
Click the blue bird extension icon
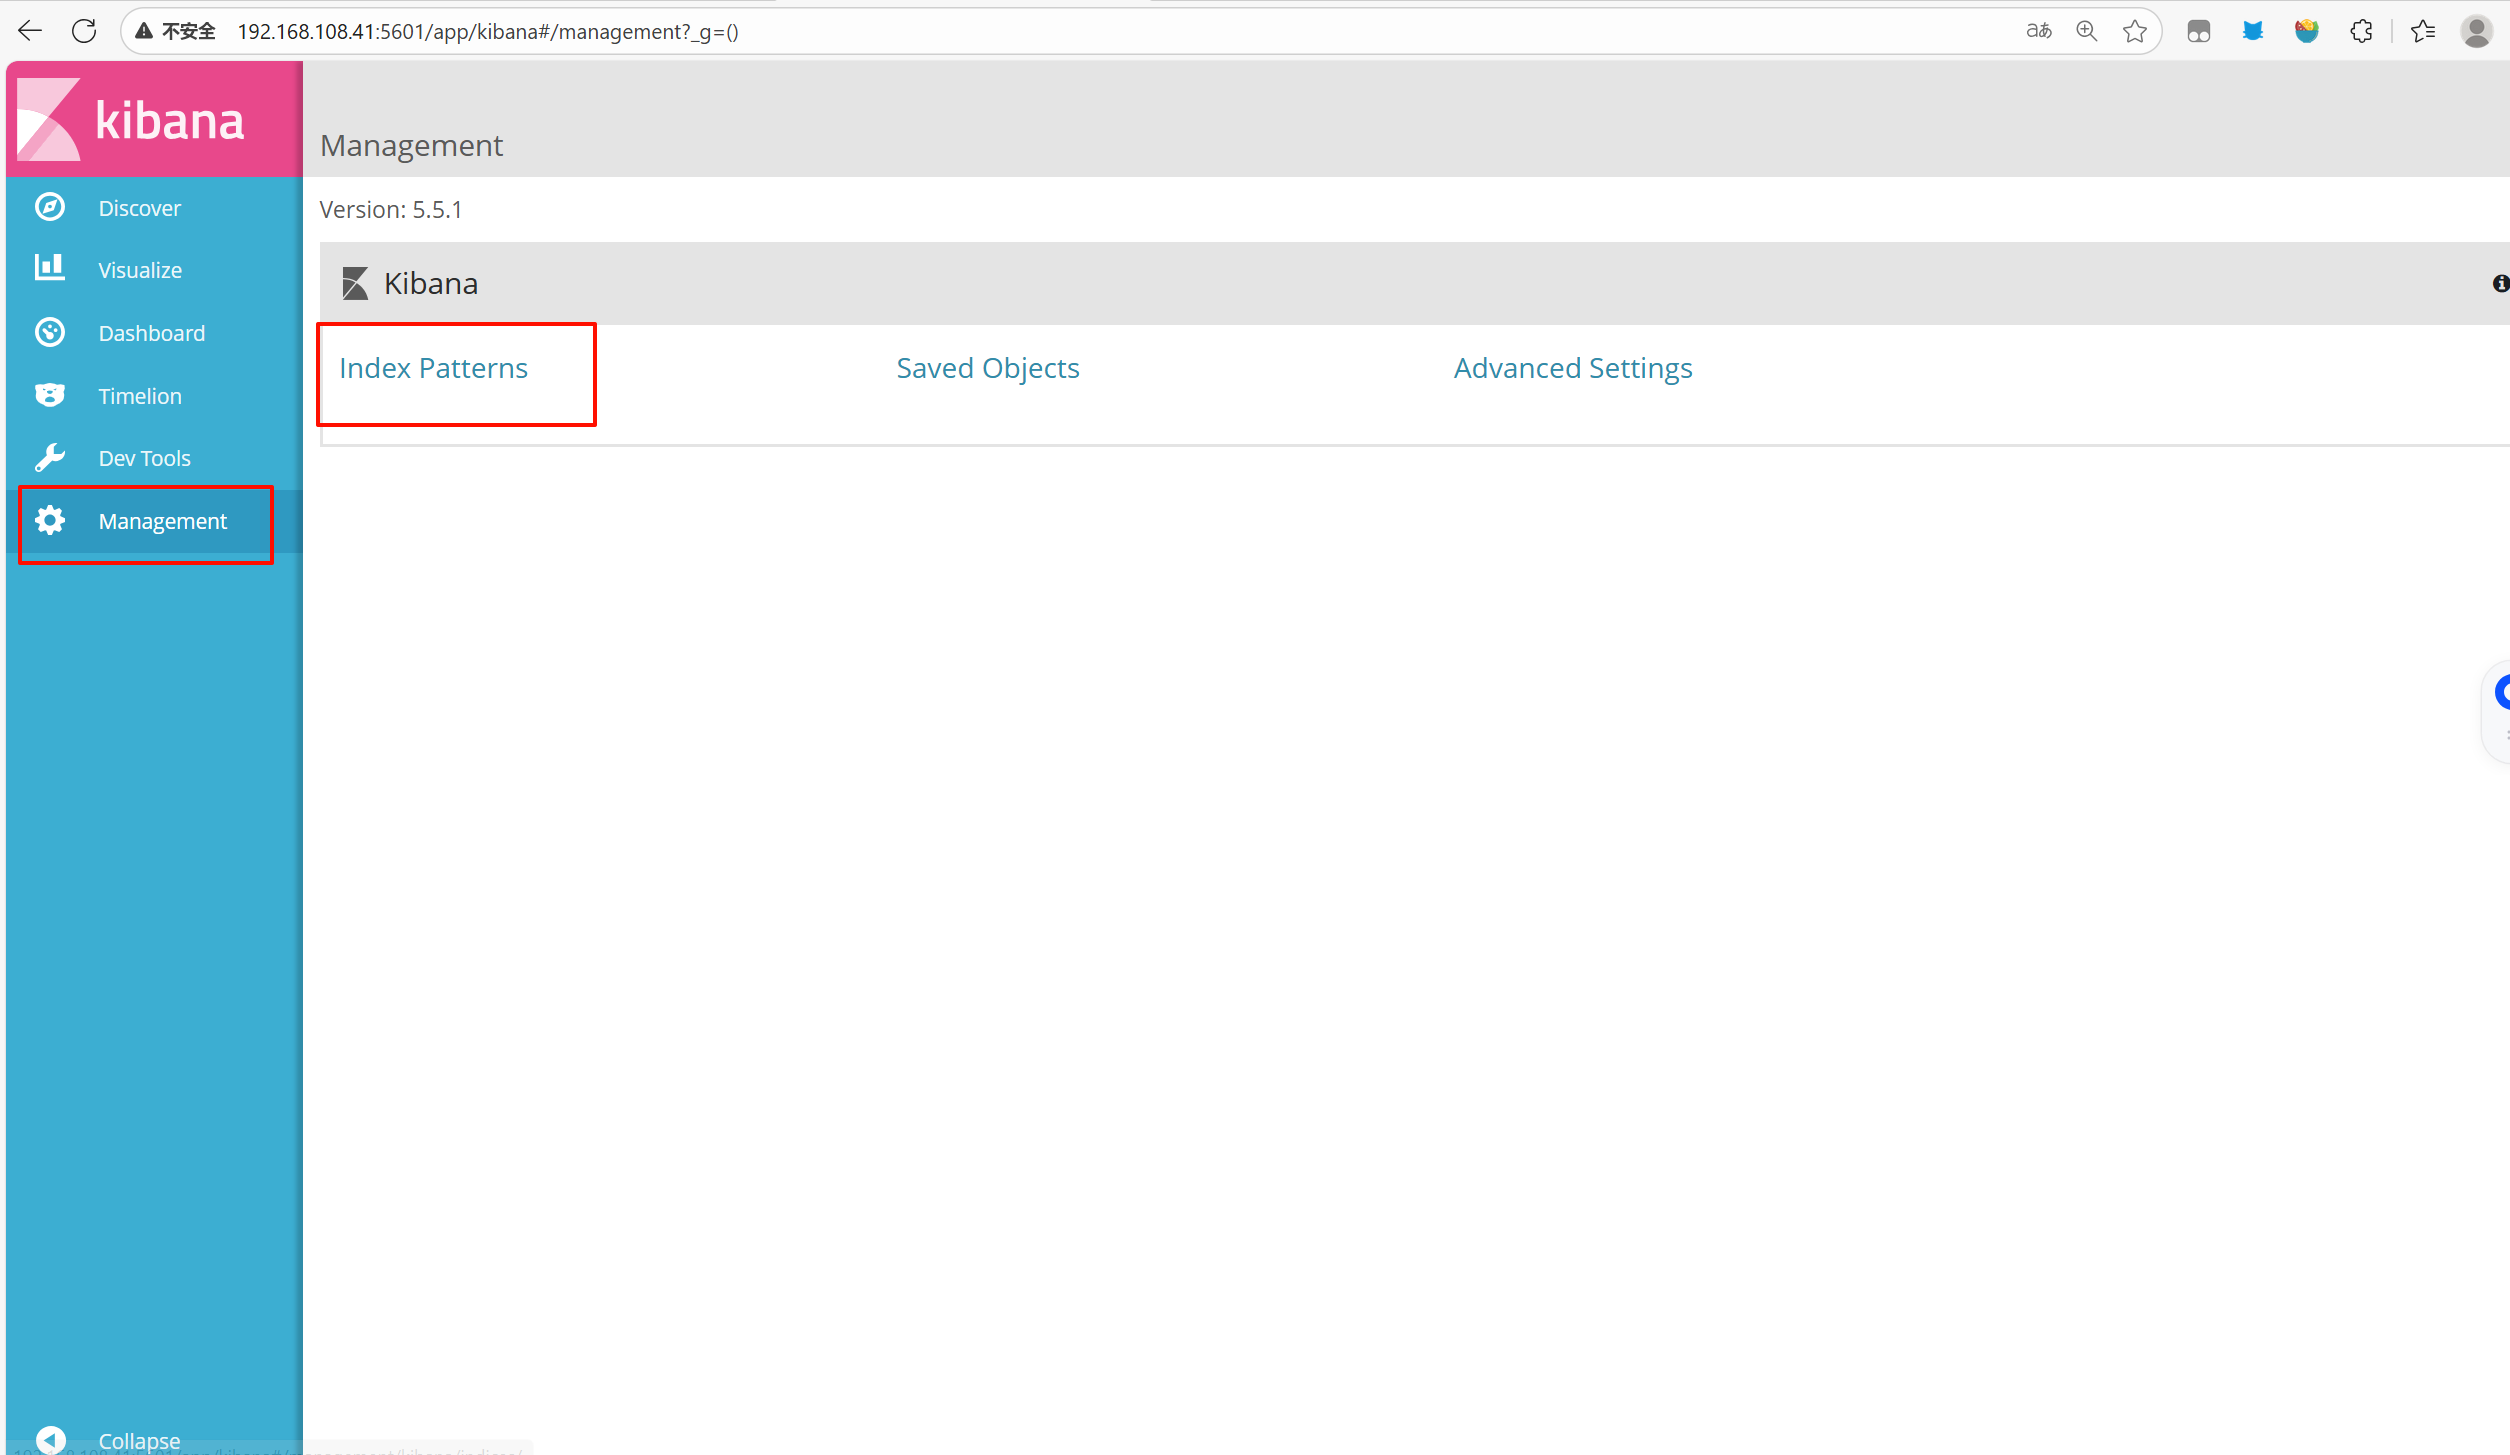point(2253,31)
